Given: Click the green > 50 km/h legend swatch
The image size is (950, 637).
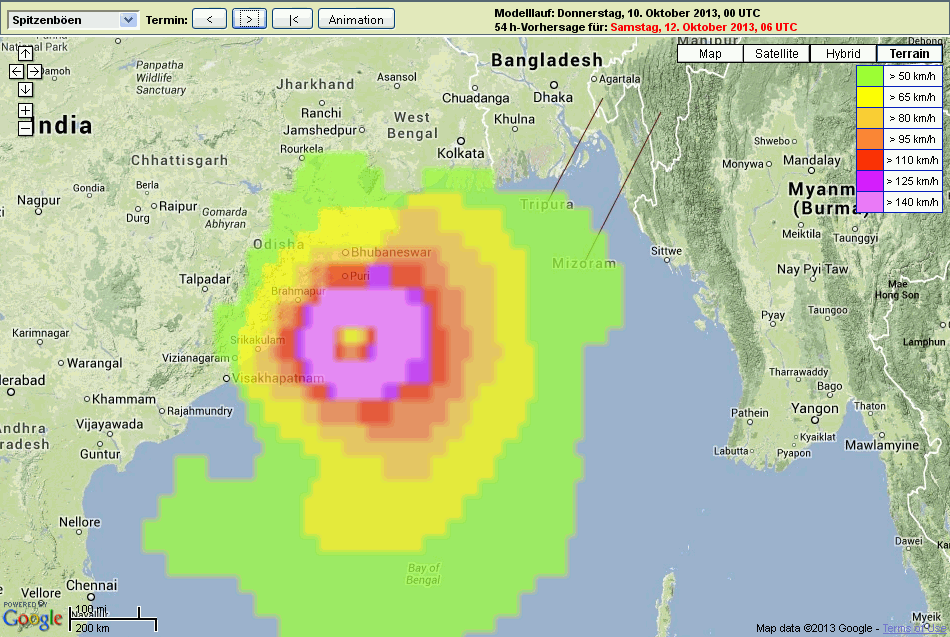Looking at the screenshot, I should [869, 75].
